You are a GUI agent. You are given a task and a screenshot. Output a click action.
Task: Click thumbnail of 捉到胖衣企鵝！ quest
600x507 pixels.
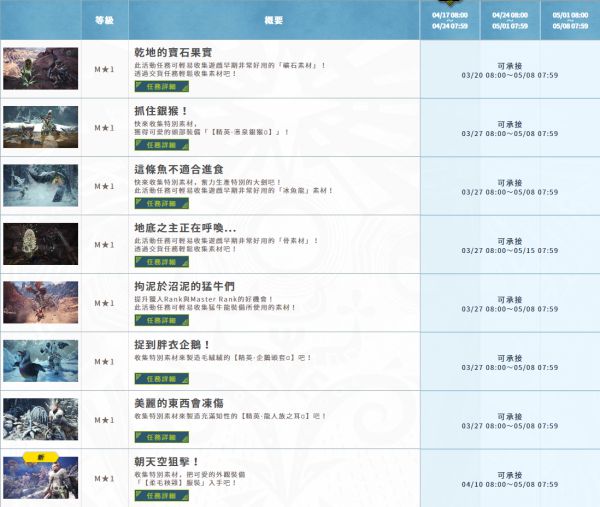41,361
